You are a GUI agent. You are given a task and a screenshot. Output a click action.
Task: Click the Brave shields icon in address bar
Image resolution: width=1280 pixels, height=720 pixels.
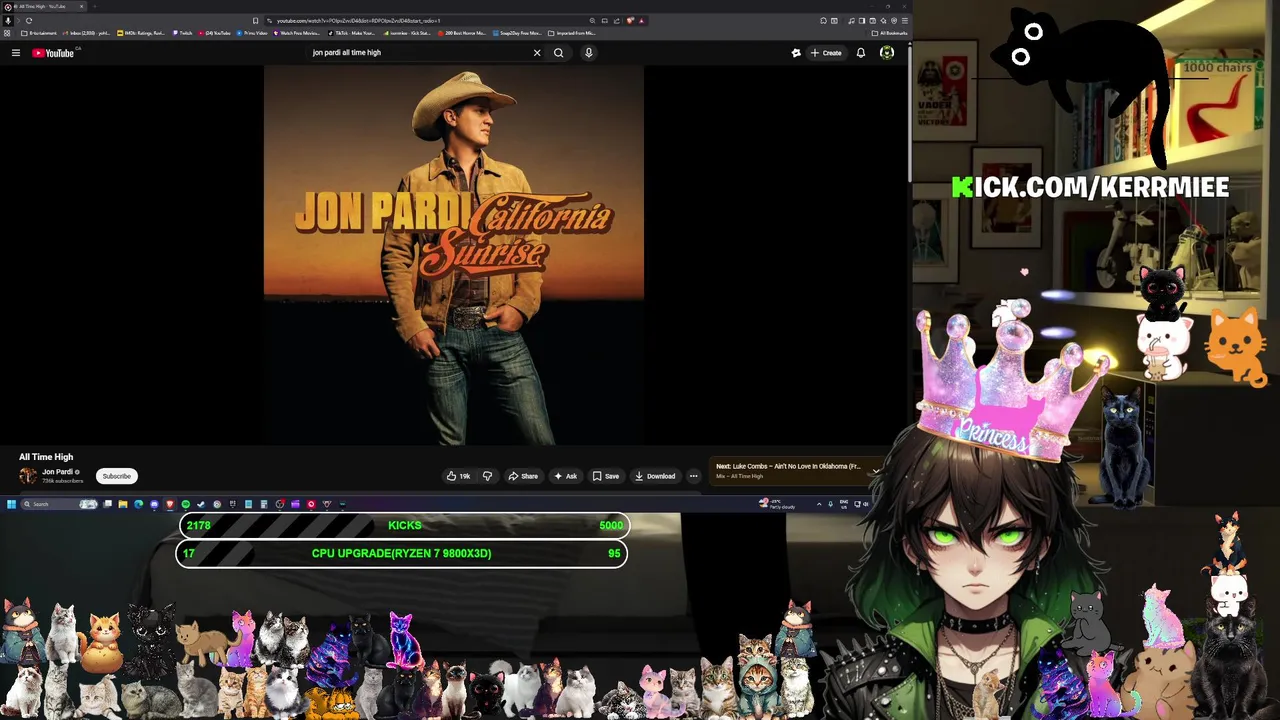pyautogui.click(x=630, y=21)
